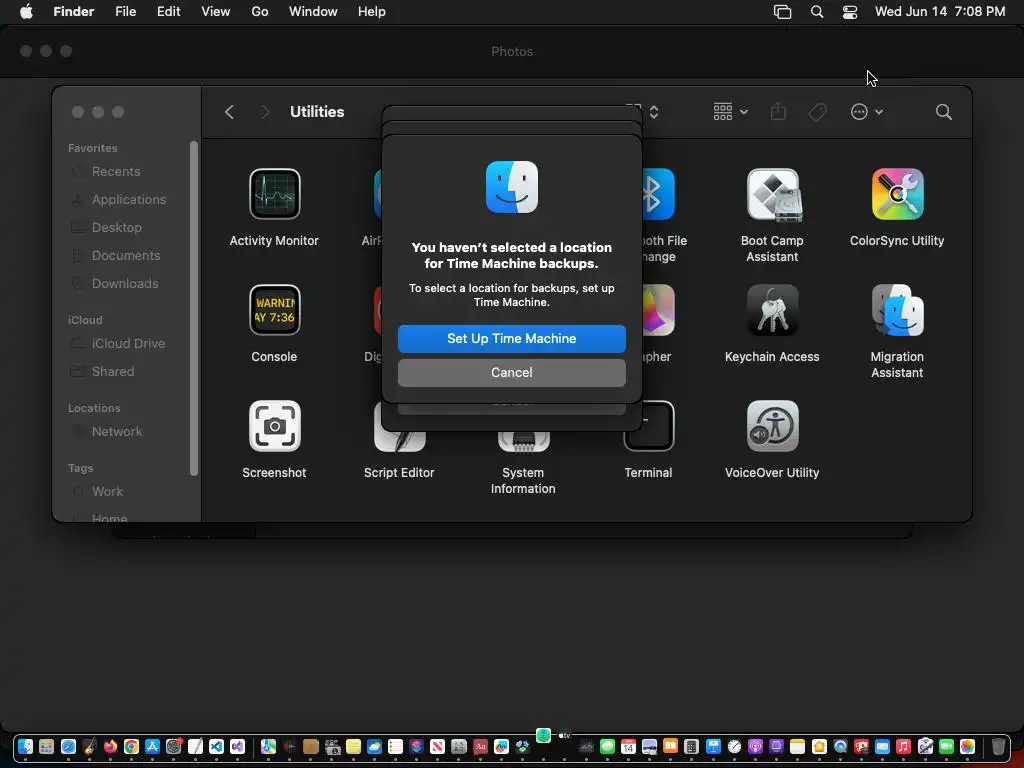This screenshot has height=768, width=1024.
Task: Open the File menu
Action: coord(125,12)
